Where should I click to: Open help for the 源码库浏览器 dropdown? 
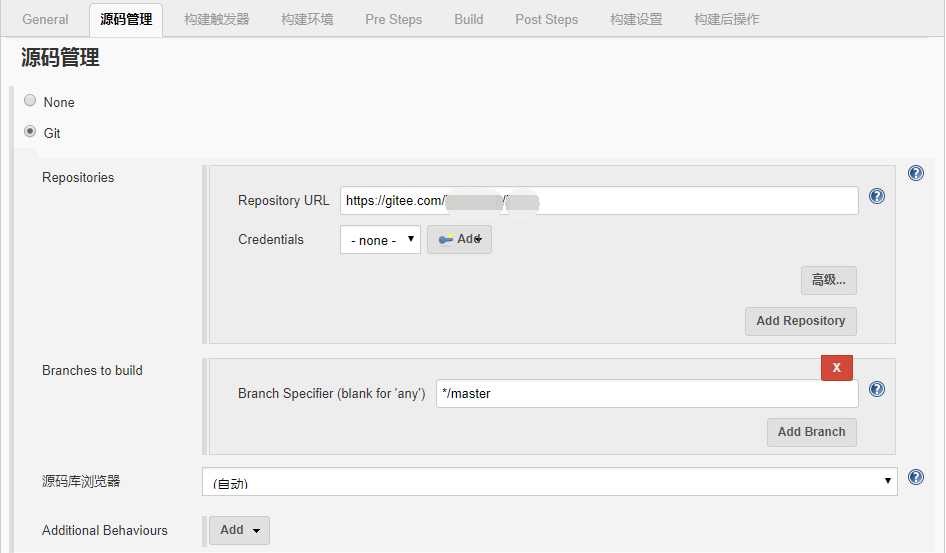pyautogui.click(x=915, y=477)
